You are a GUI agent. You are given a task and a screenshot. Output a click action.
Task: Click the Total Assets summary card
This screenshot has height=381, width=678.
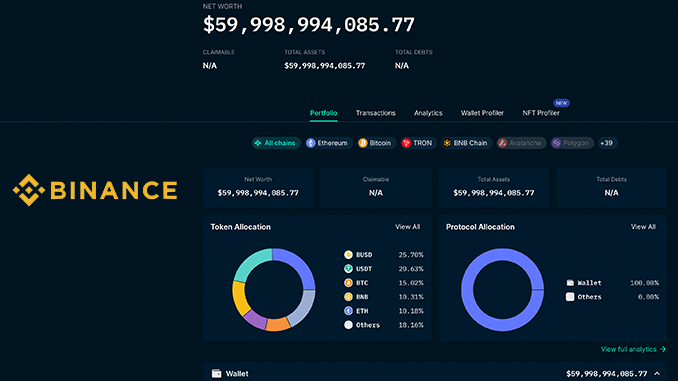point(494,188)
